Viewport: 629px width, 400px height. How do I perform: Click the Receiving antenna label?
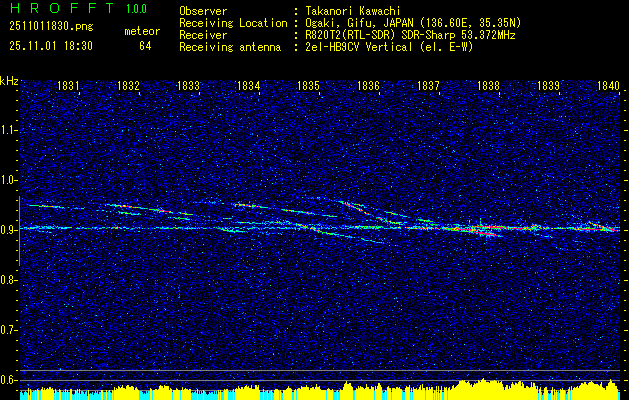pyautogui.click(x=230, y=47)
